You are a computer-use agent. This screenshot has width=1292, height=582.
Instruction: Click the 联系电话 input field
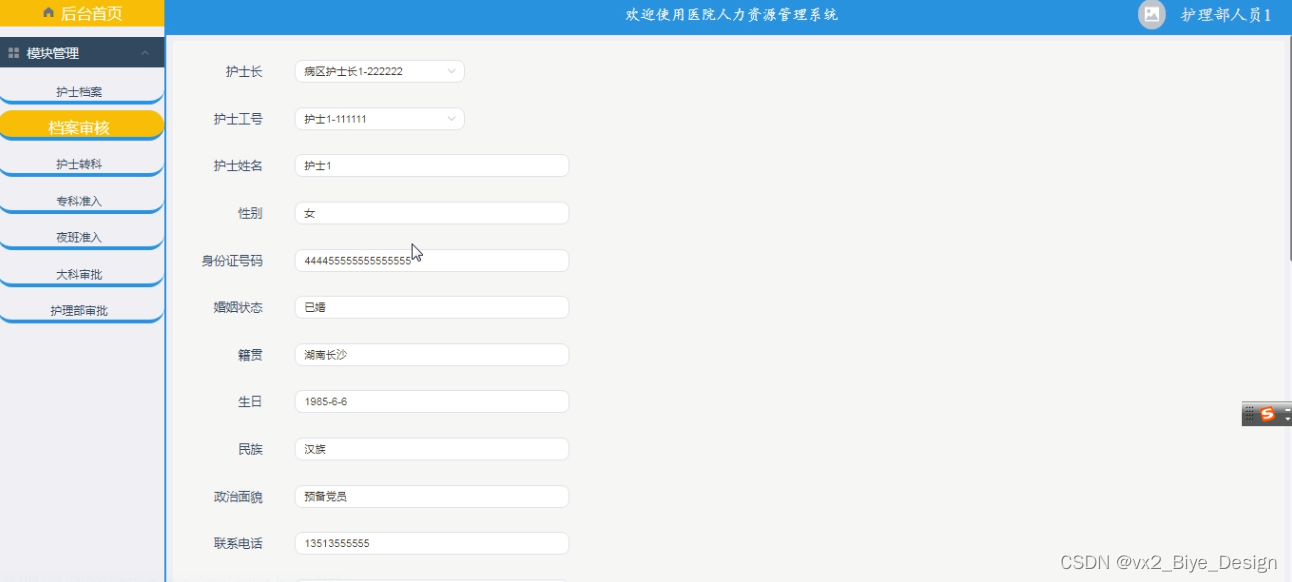432,543
